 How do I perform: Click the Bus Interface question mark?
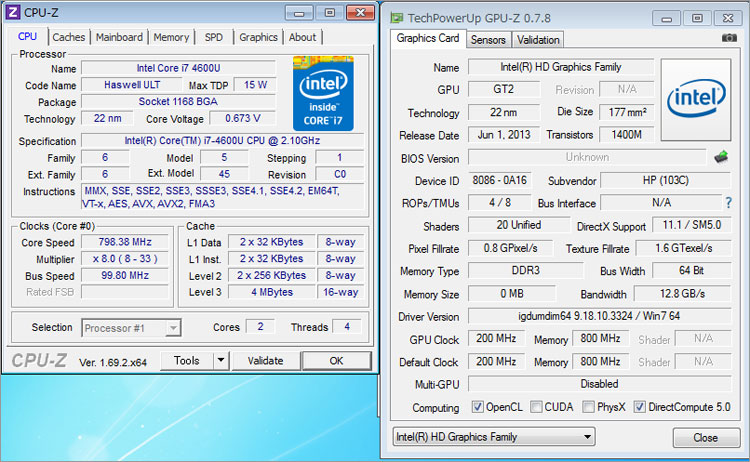pos(728,203)
